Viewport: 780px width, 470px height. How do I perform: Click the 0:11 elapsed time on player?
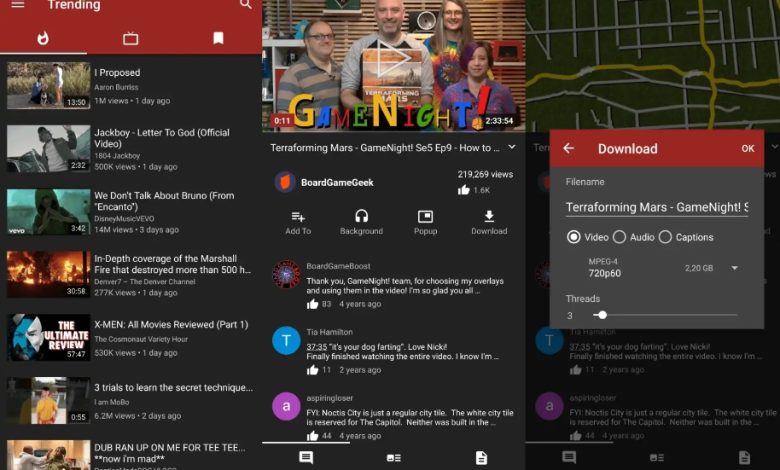tap(282, 120)
